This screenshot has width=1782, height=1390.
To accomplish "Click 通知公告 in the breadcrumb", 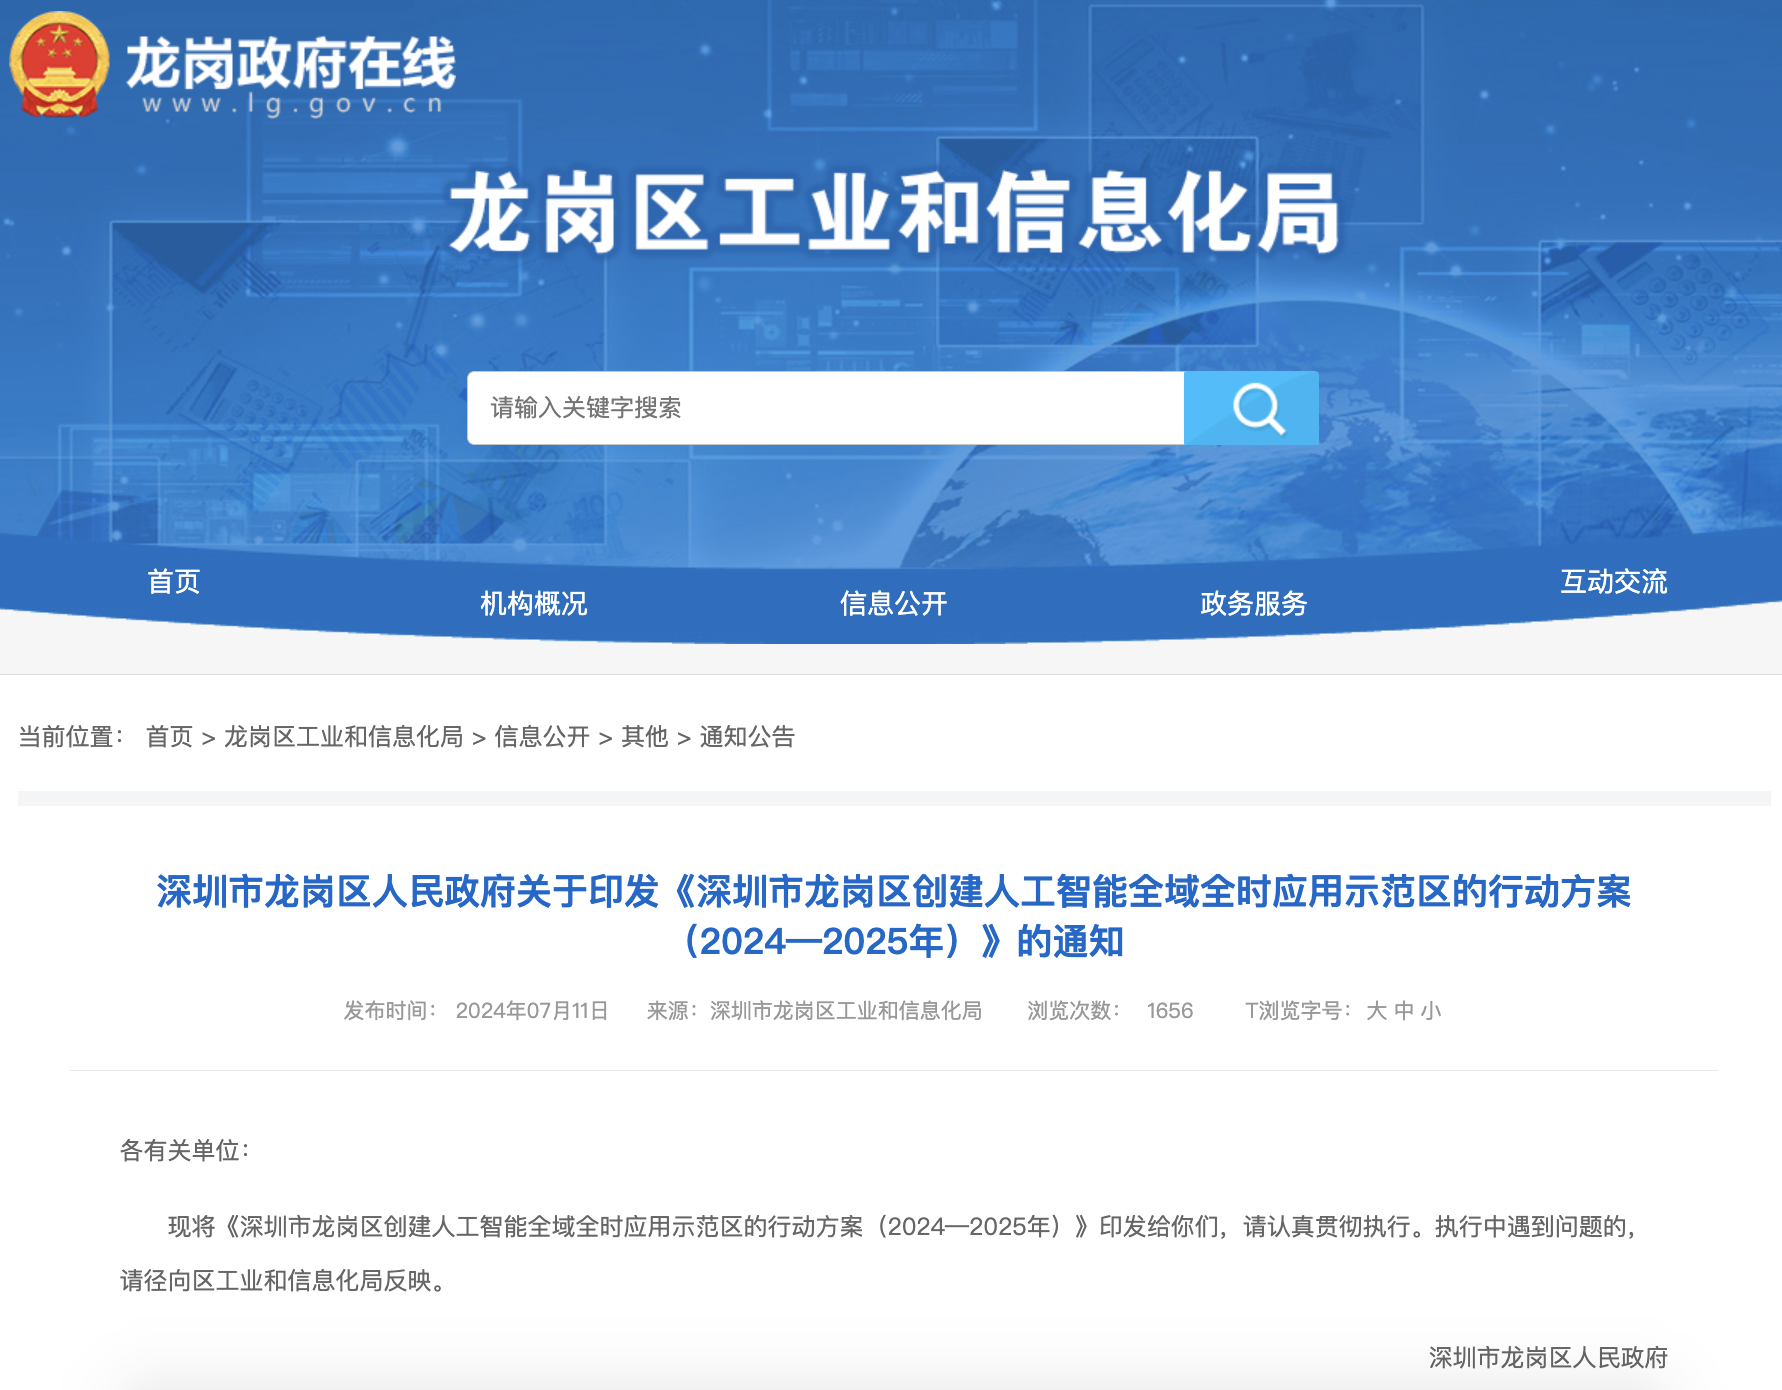I will coord(747,737).
